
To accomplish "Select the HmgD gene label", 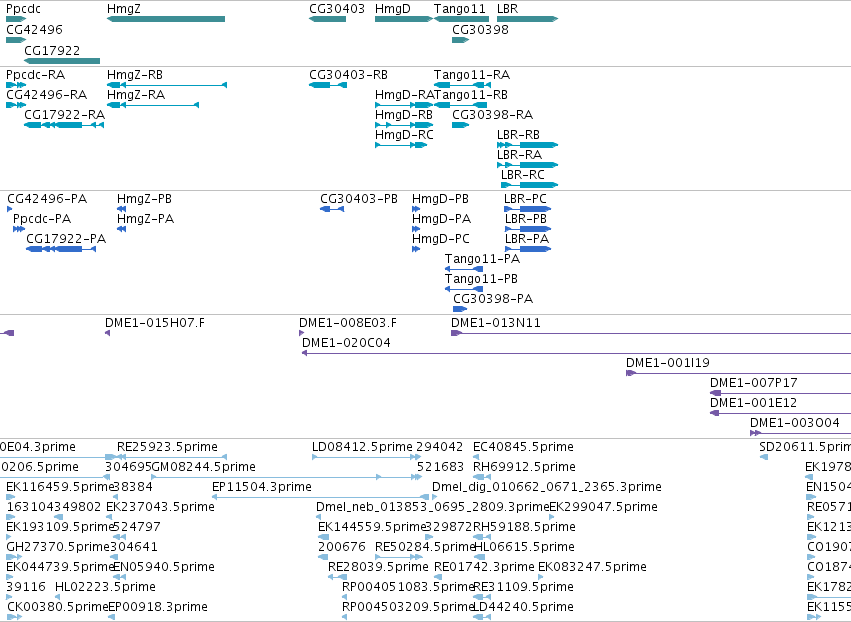I will (393, 9).
